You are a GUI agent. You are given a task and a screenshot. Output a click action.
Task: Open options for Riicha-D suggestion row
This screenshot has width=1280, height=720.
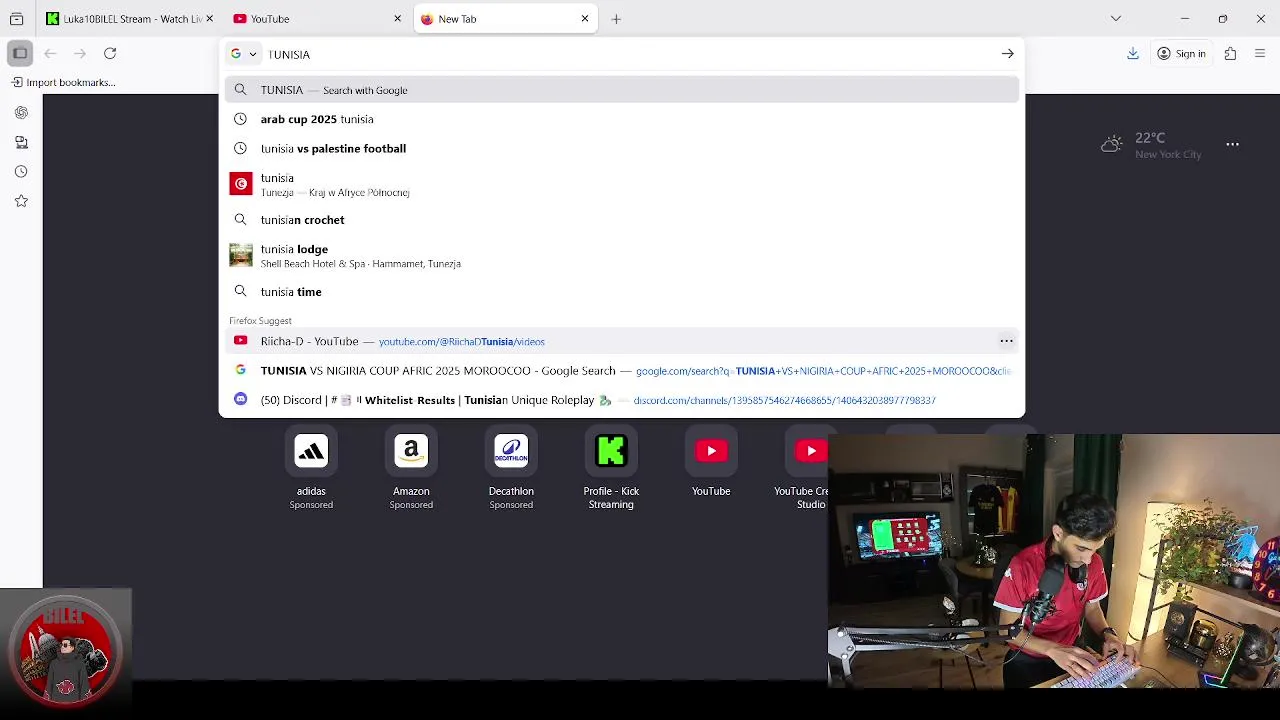point(1006,341)
